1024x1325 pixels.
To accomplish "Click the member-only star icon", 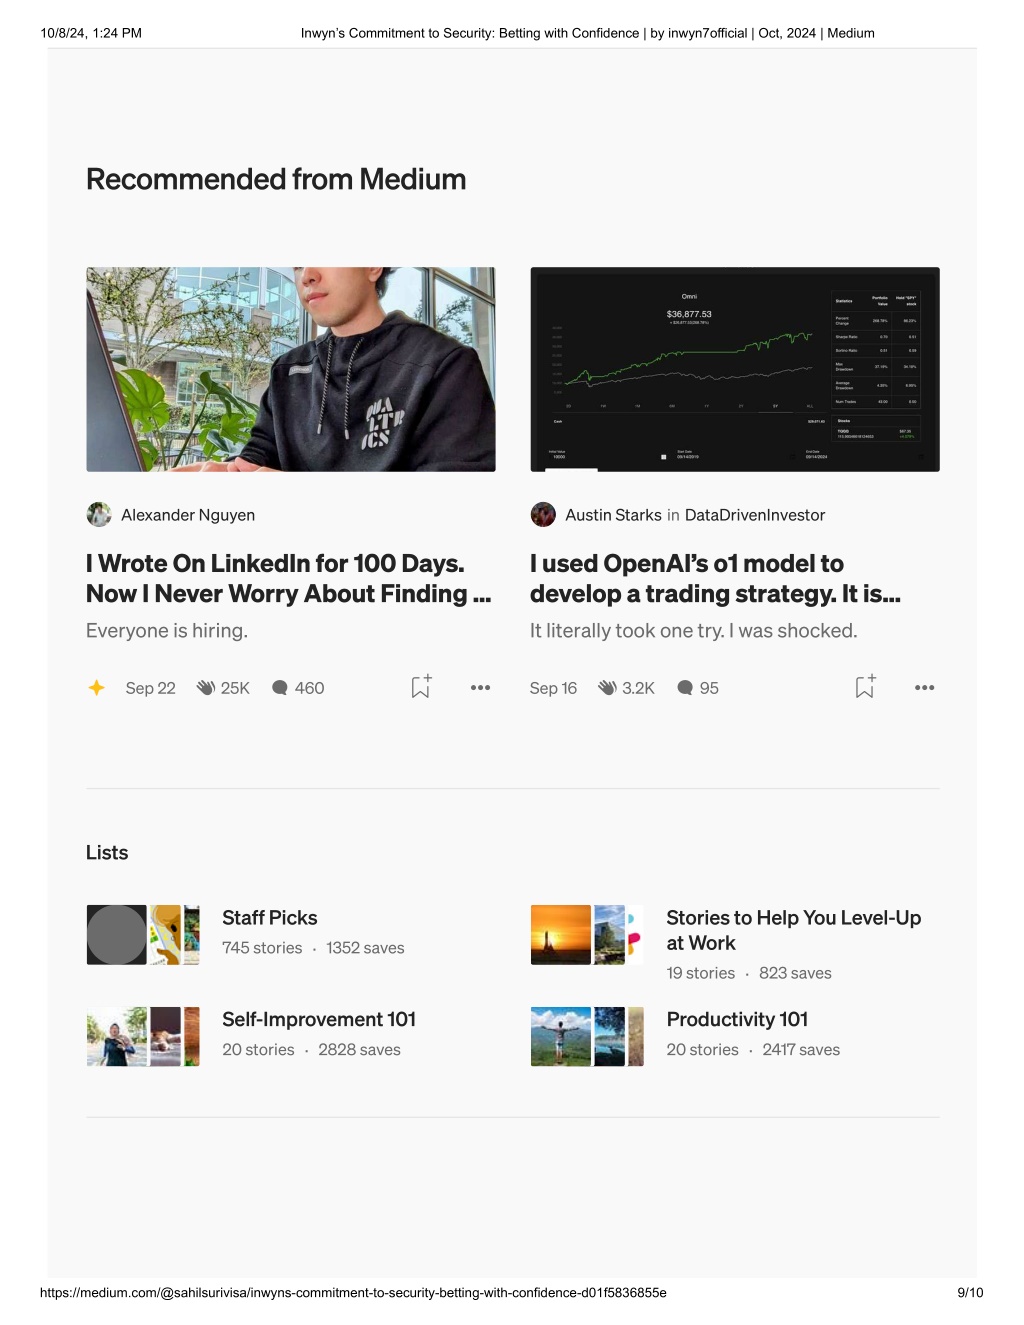I will pos(96,688).
